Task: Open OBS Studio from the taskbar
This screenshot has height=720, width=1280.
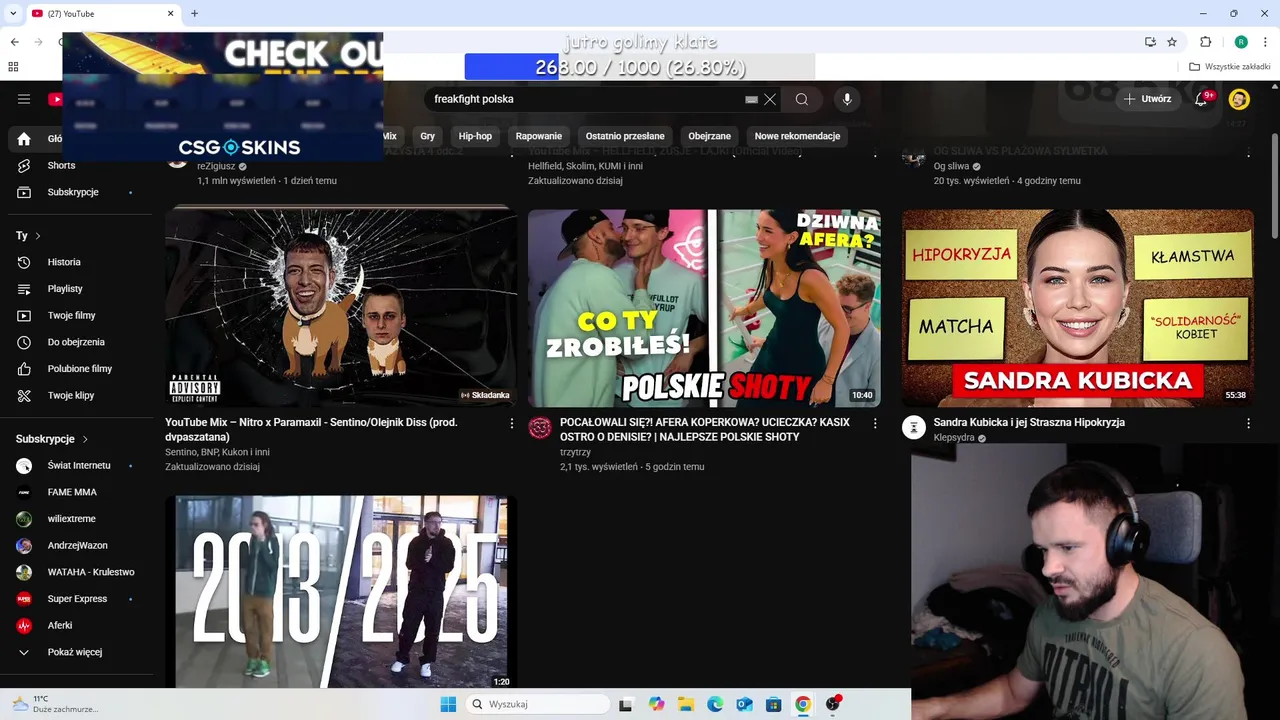Action: tap(832, 704)
